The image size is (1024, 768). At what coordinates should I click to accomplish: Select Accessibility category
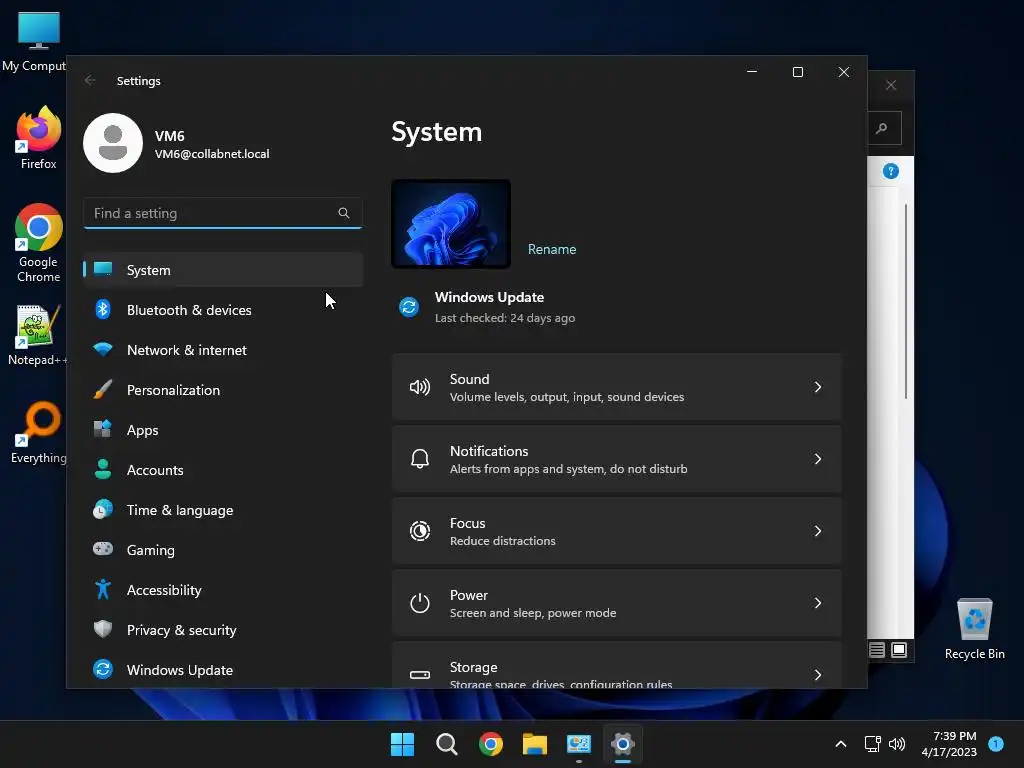[x=223, y=589]
